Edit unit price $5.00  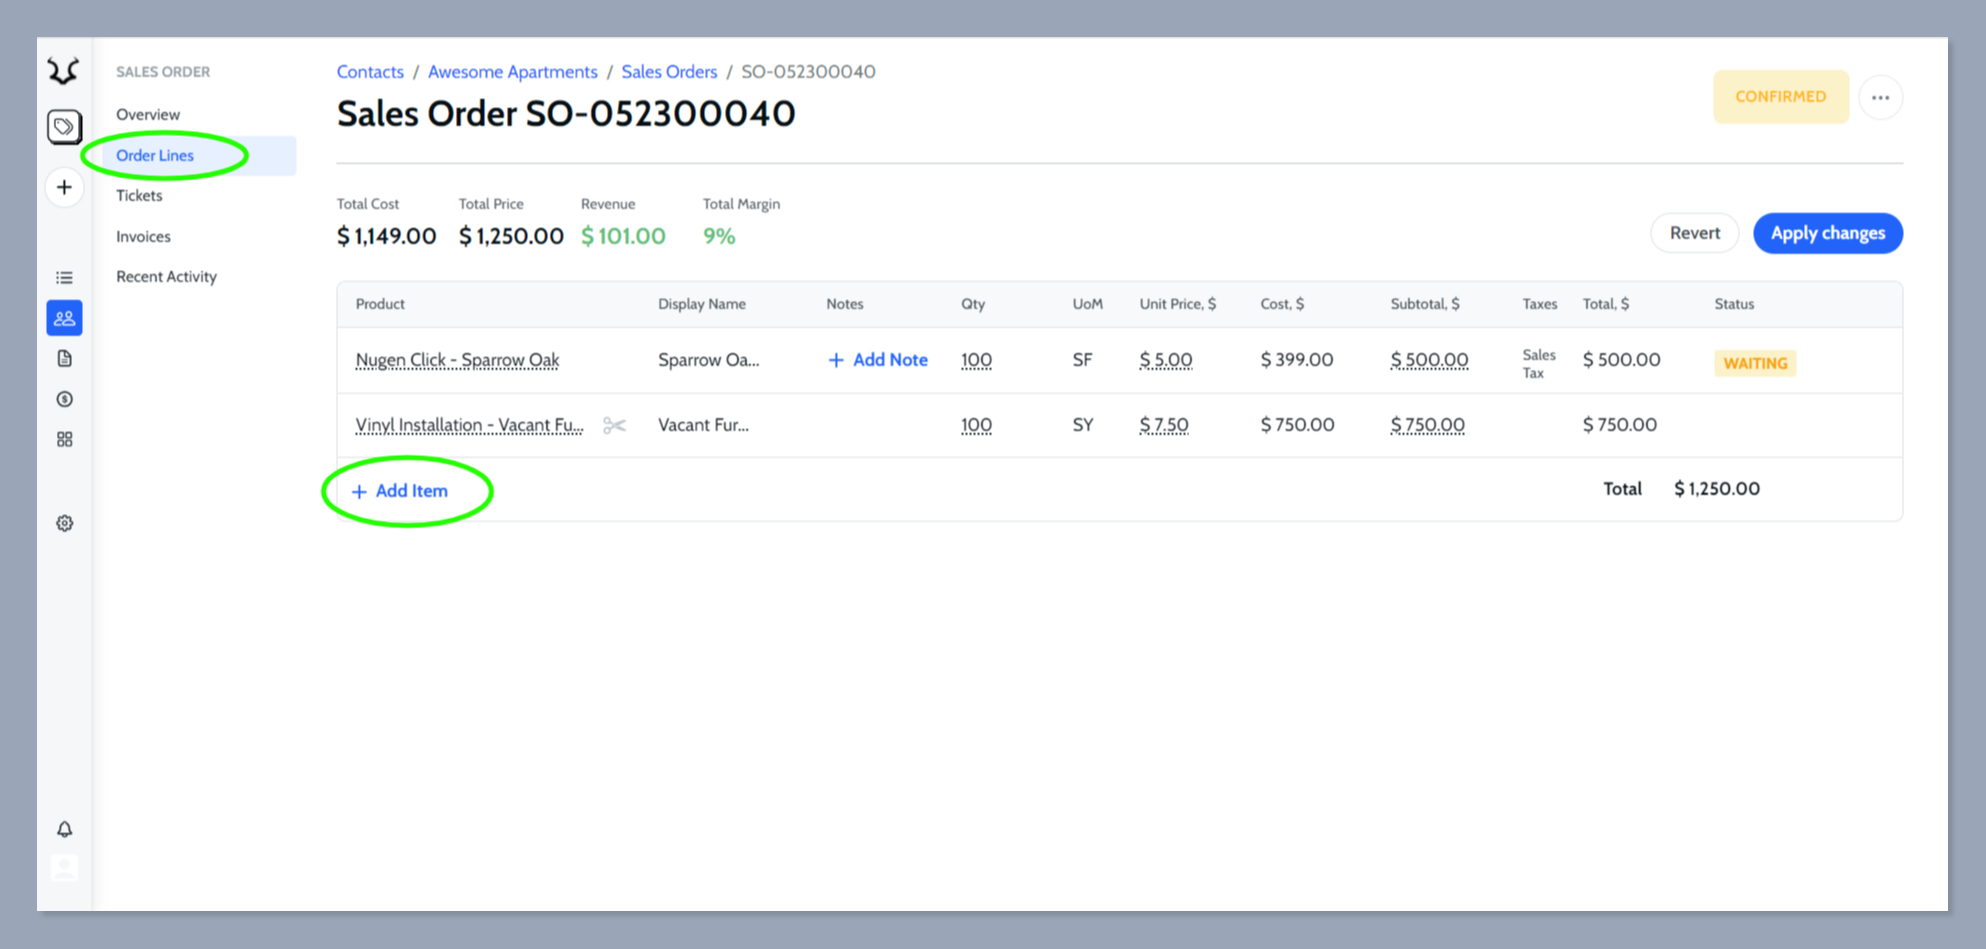[1166, 360]
